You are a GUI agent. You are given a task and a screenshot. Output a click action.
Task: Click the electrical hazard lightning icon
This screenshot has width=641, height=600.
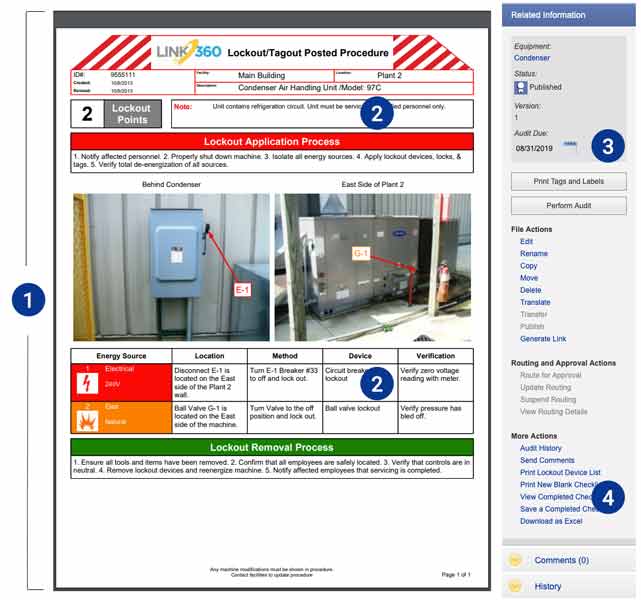tap(85, 380)
